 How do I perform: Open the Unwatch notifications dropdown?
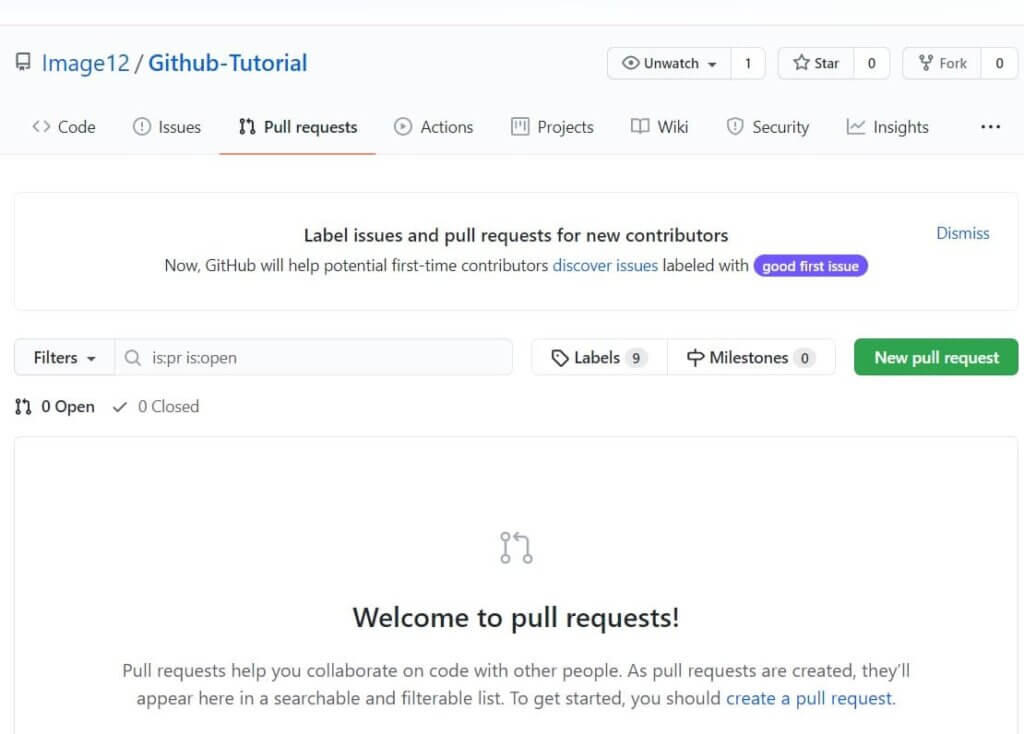pos(669,63)
